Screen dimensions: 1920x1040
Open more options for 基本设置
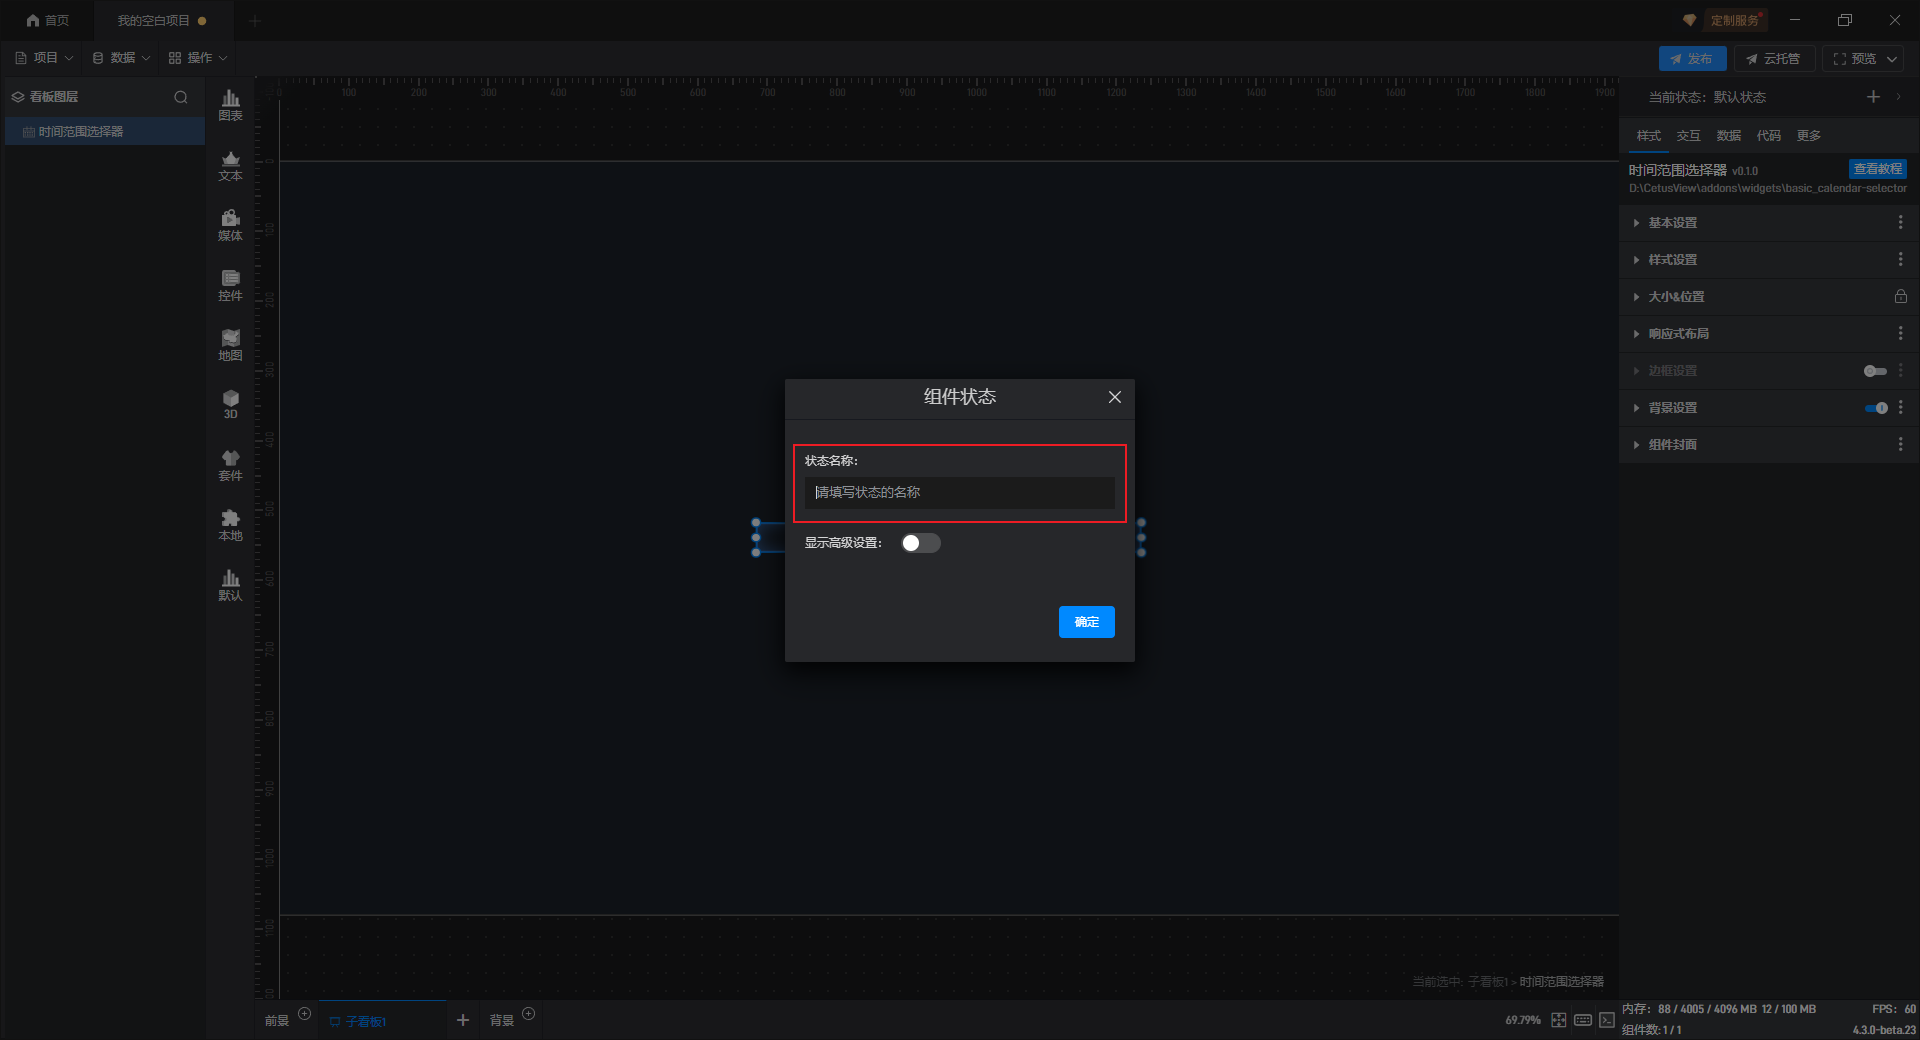pyautogui.click(x=1901, y=223)
